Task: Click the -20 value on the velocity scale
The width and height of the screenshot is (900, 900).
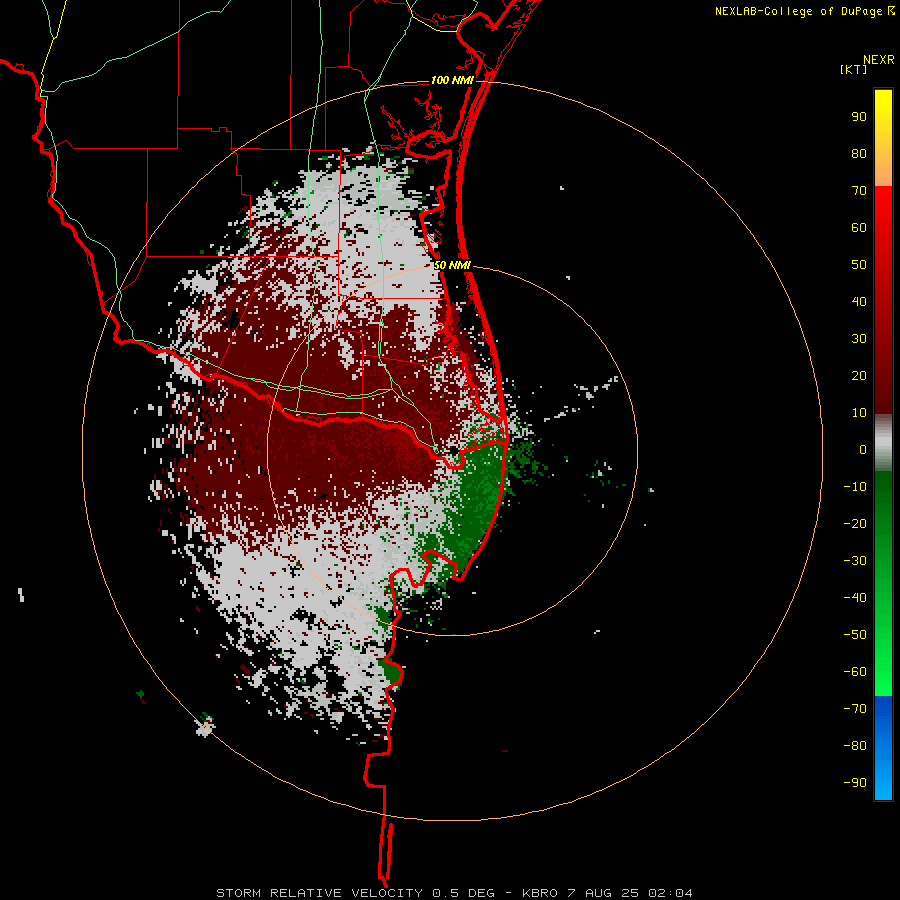Action: click(x=855, y=524)
